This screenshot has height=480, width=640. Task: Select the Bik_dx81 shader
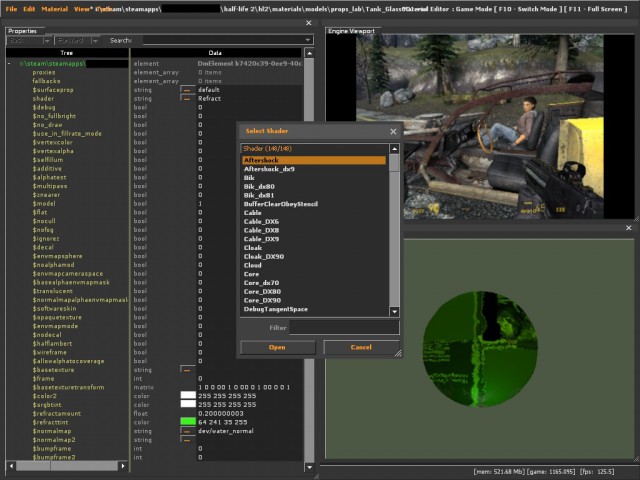[313, 196]
